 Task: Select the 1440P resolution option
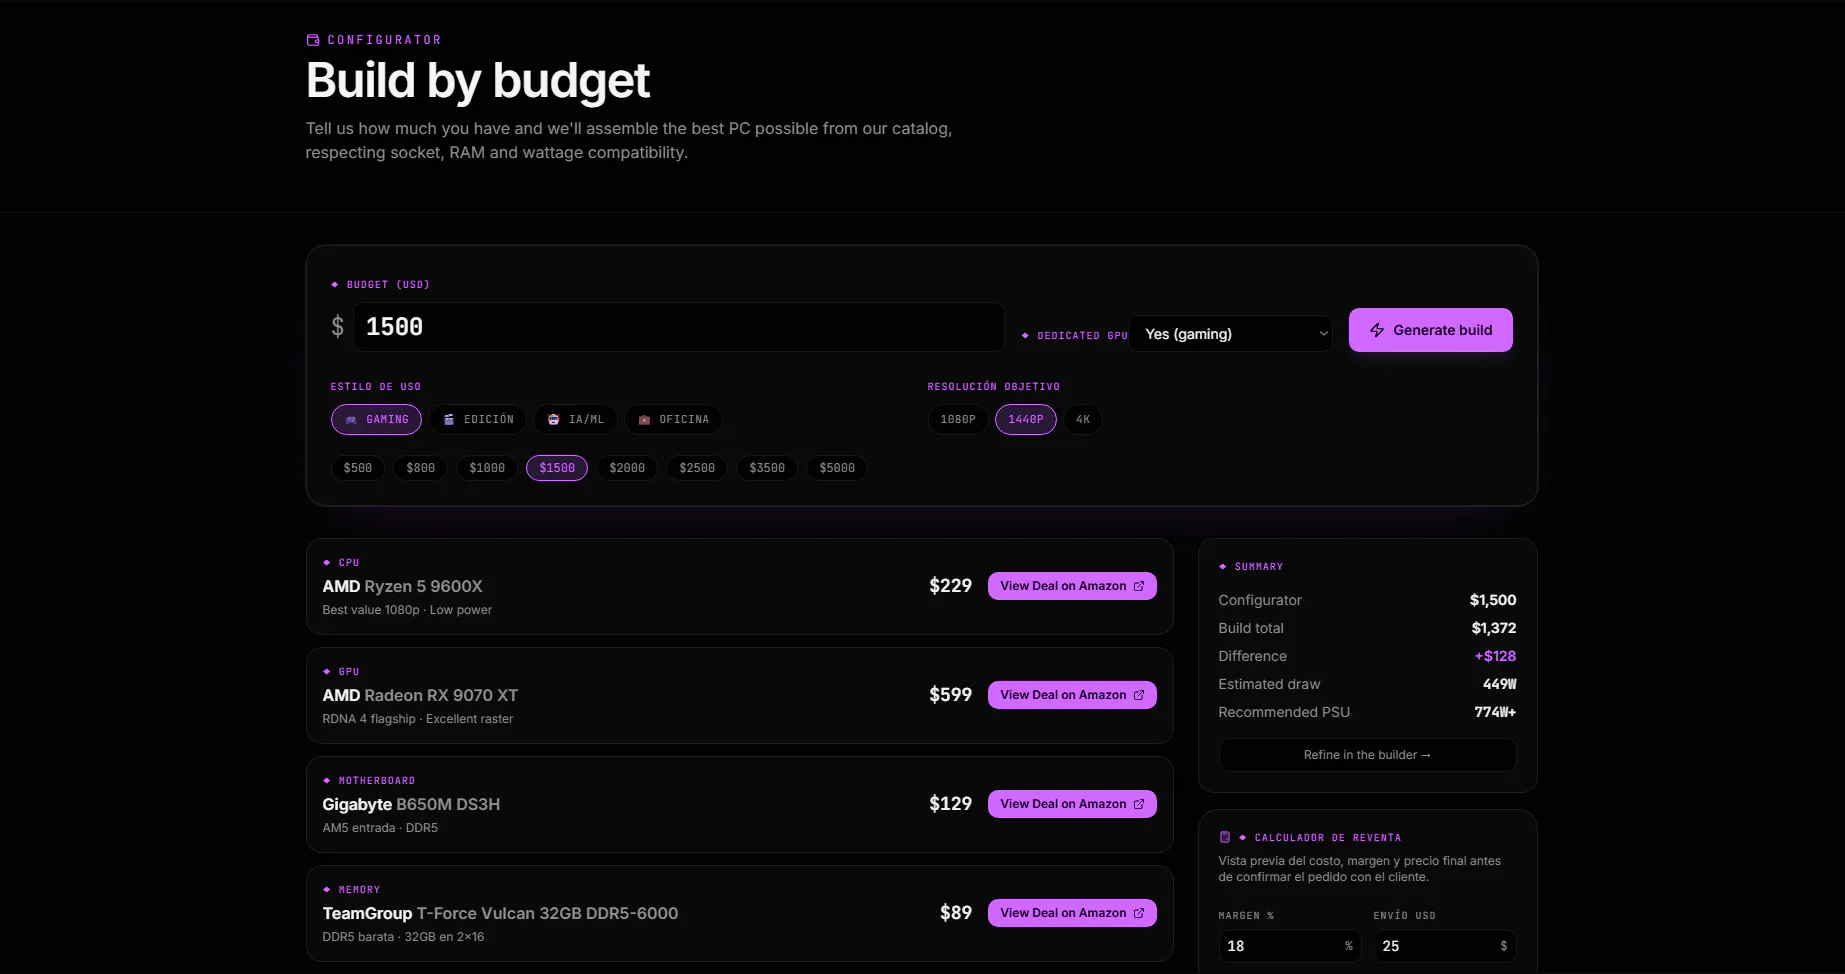click(1026, 420)
